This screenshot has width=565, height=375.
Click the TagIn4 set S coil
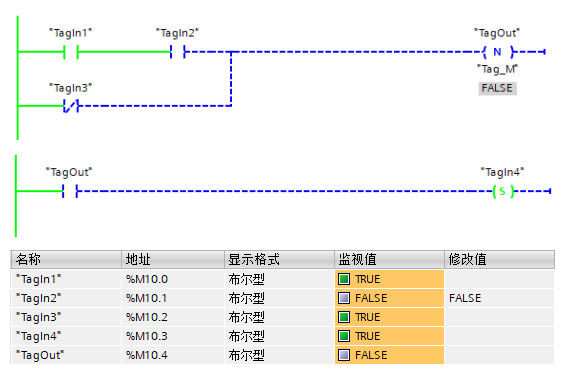tap(503, 191)
